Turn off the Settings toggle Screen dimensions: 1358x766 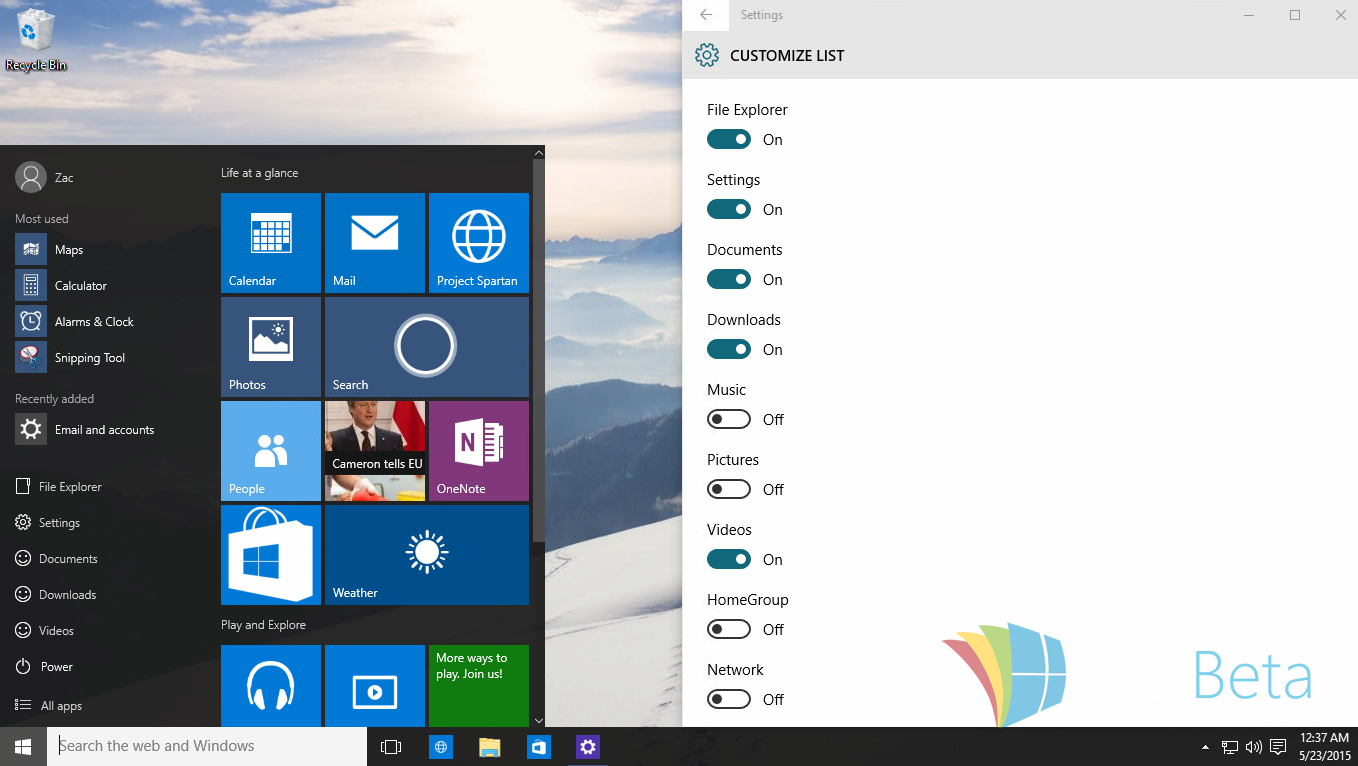point(729,209)
